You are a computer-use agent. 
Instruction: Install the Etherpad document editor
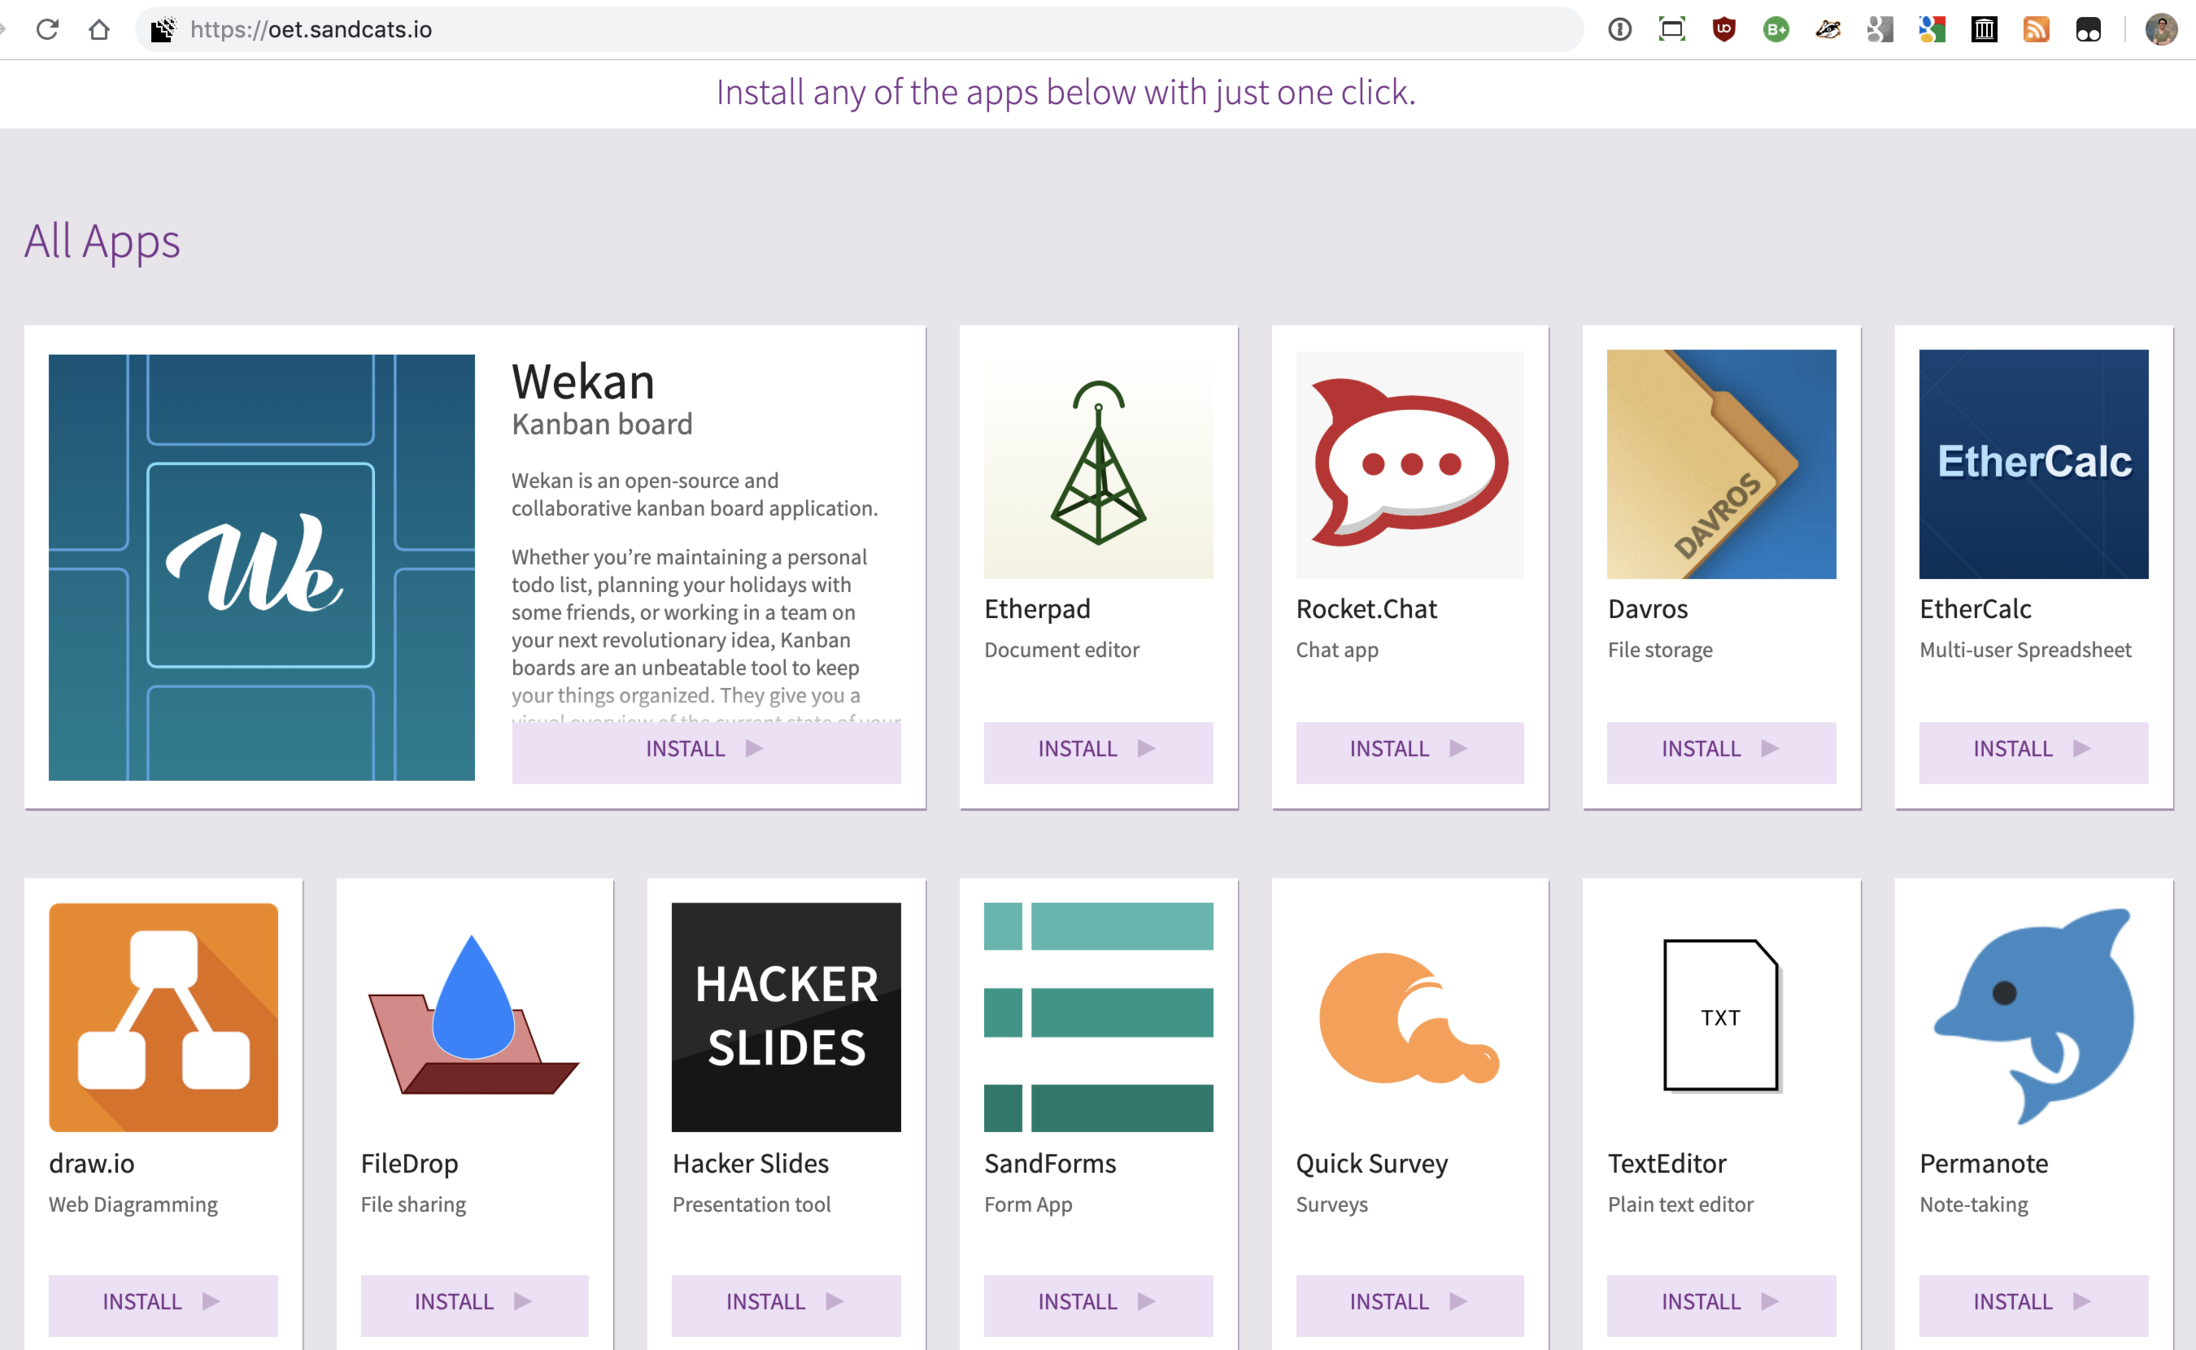point(1098,750)
